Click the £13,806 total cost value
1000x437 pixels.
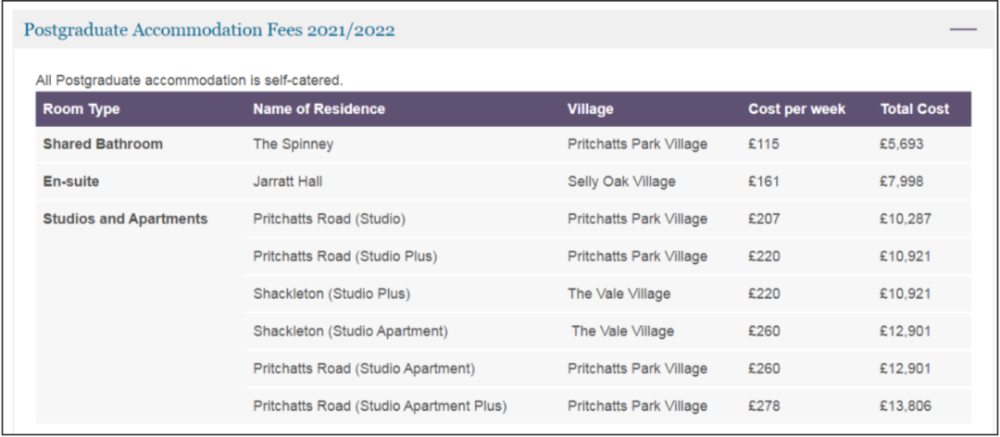click(905, 406)
